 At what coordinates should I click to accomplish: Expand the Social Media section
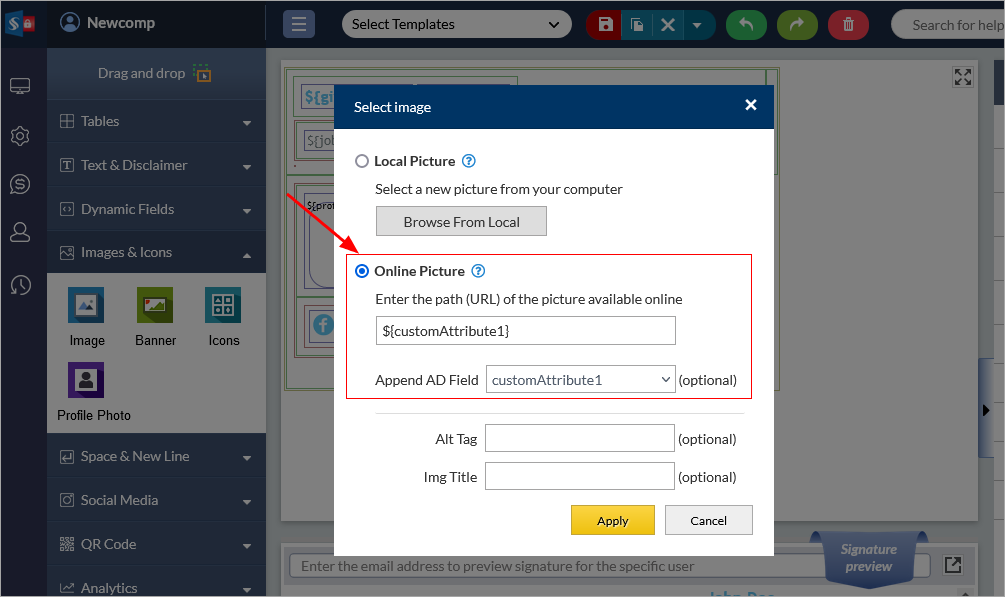[x=156, y=500]
